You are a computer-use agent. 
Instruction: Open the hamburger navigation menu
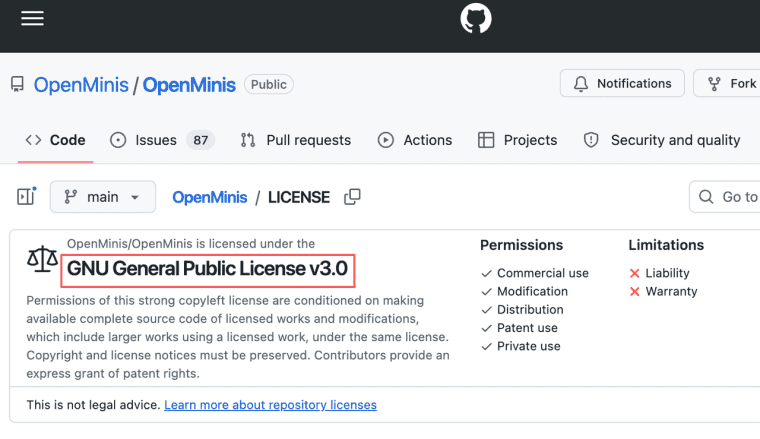pos(32,18)
